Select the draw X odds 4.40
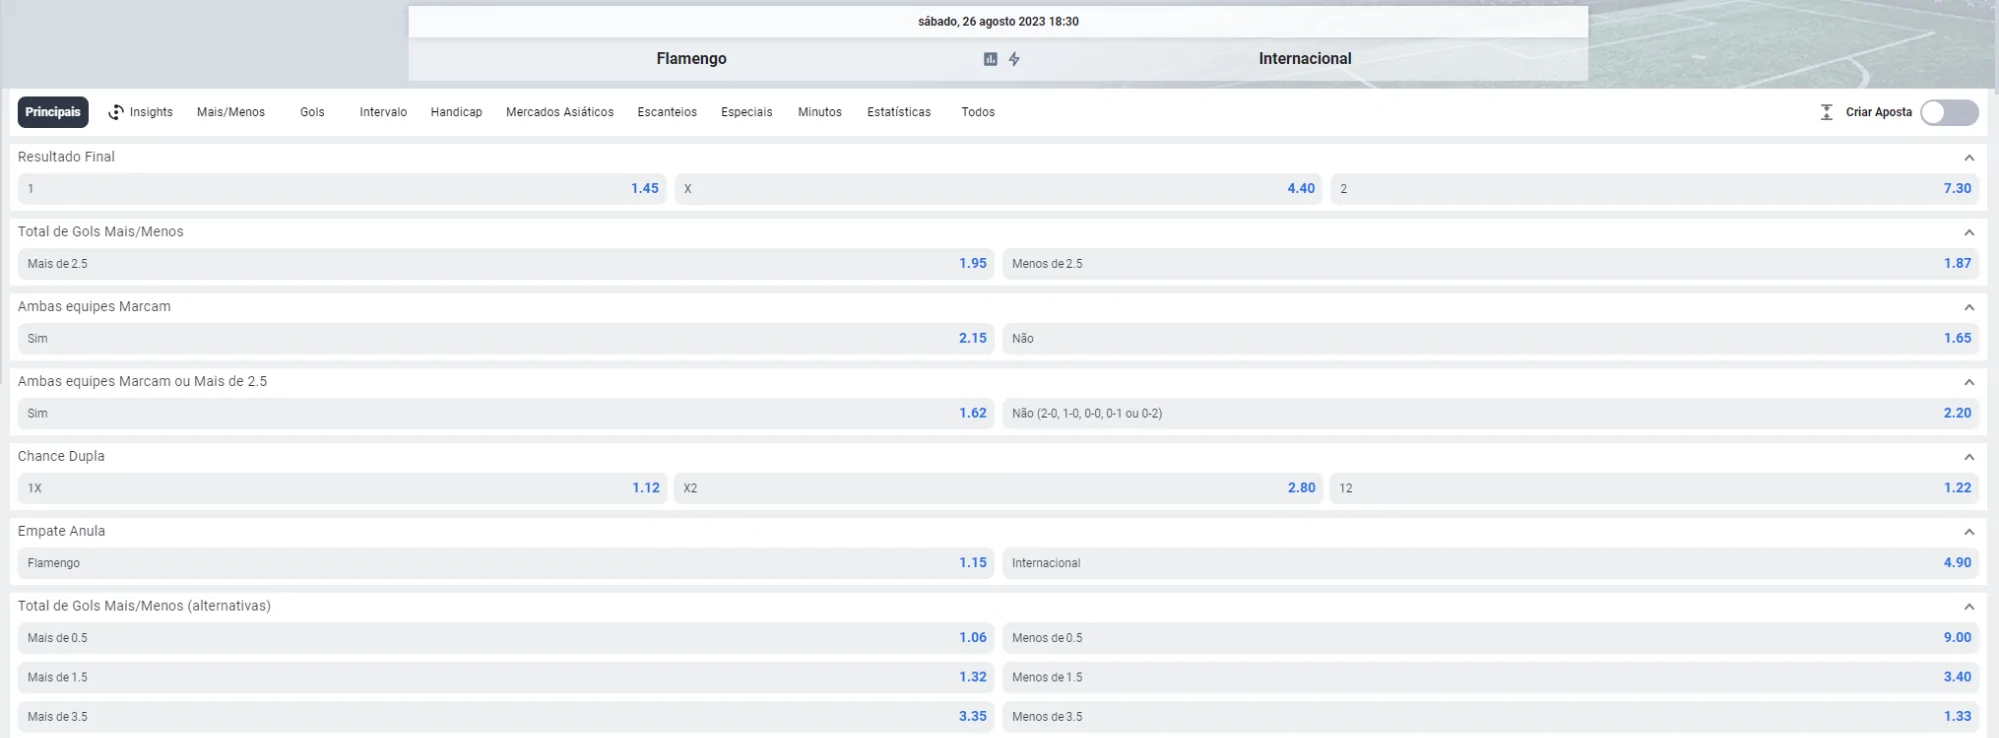 tap(998, 189)
